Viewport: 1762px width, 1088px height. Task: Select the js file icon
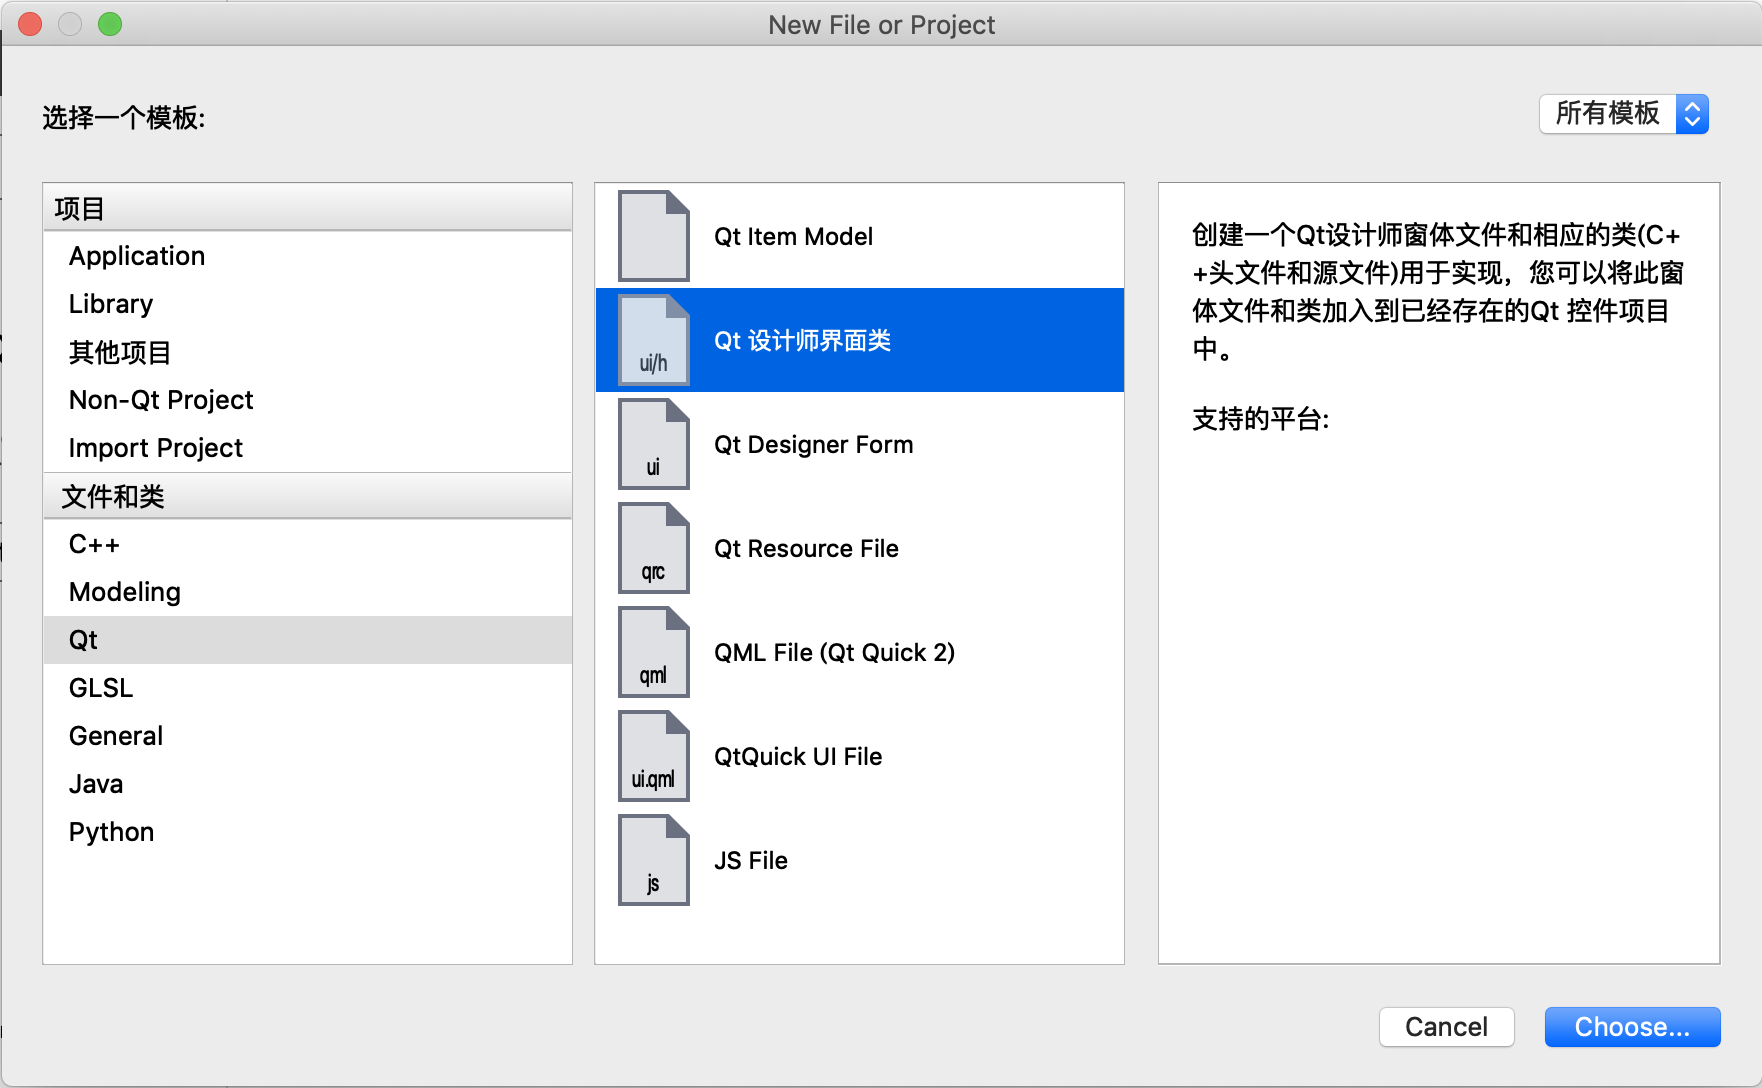[x=653, y=860]
